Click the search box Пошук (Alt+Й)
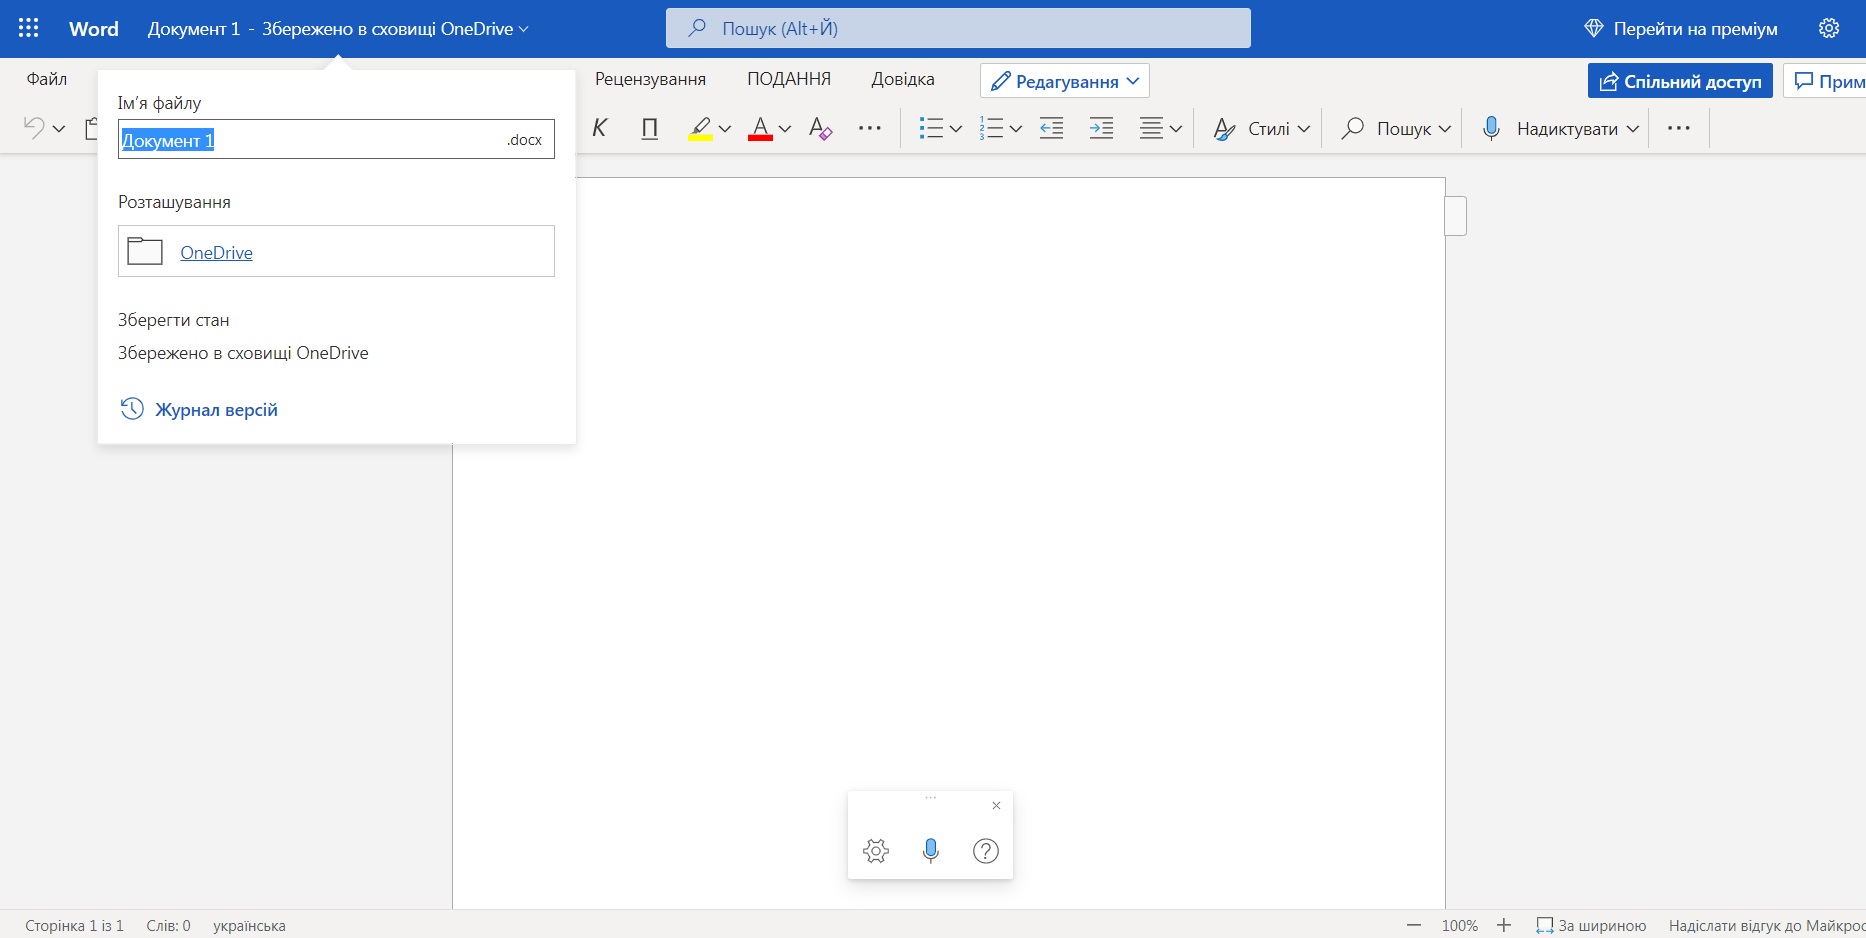Screen dimensions: 1866x938 (958, 28)
